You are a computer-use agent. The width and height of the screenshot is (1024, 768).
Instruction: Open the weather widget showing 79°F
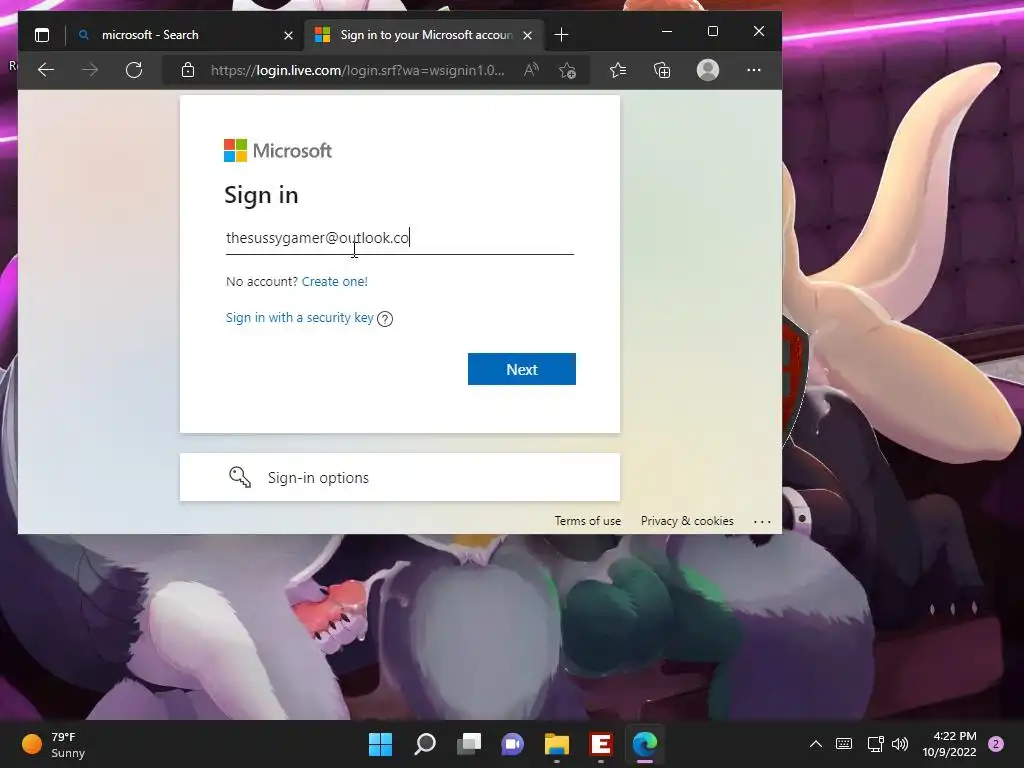[54, 744]
